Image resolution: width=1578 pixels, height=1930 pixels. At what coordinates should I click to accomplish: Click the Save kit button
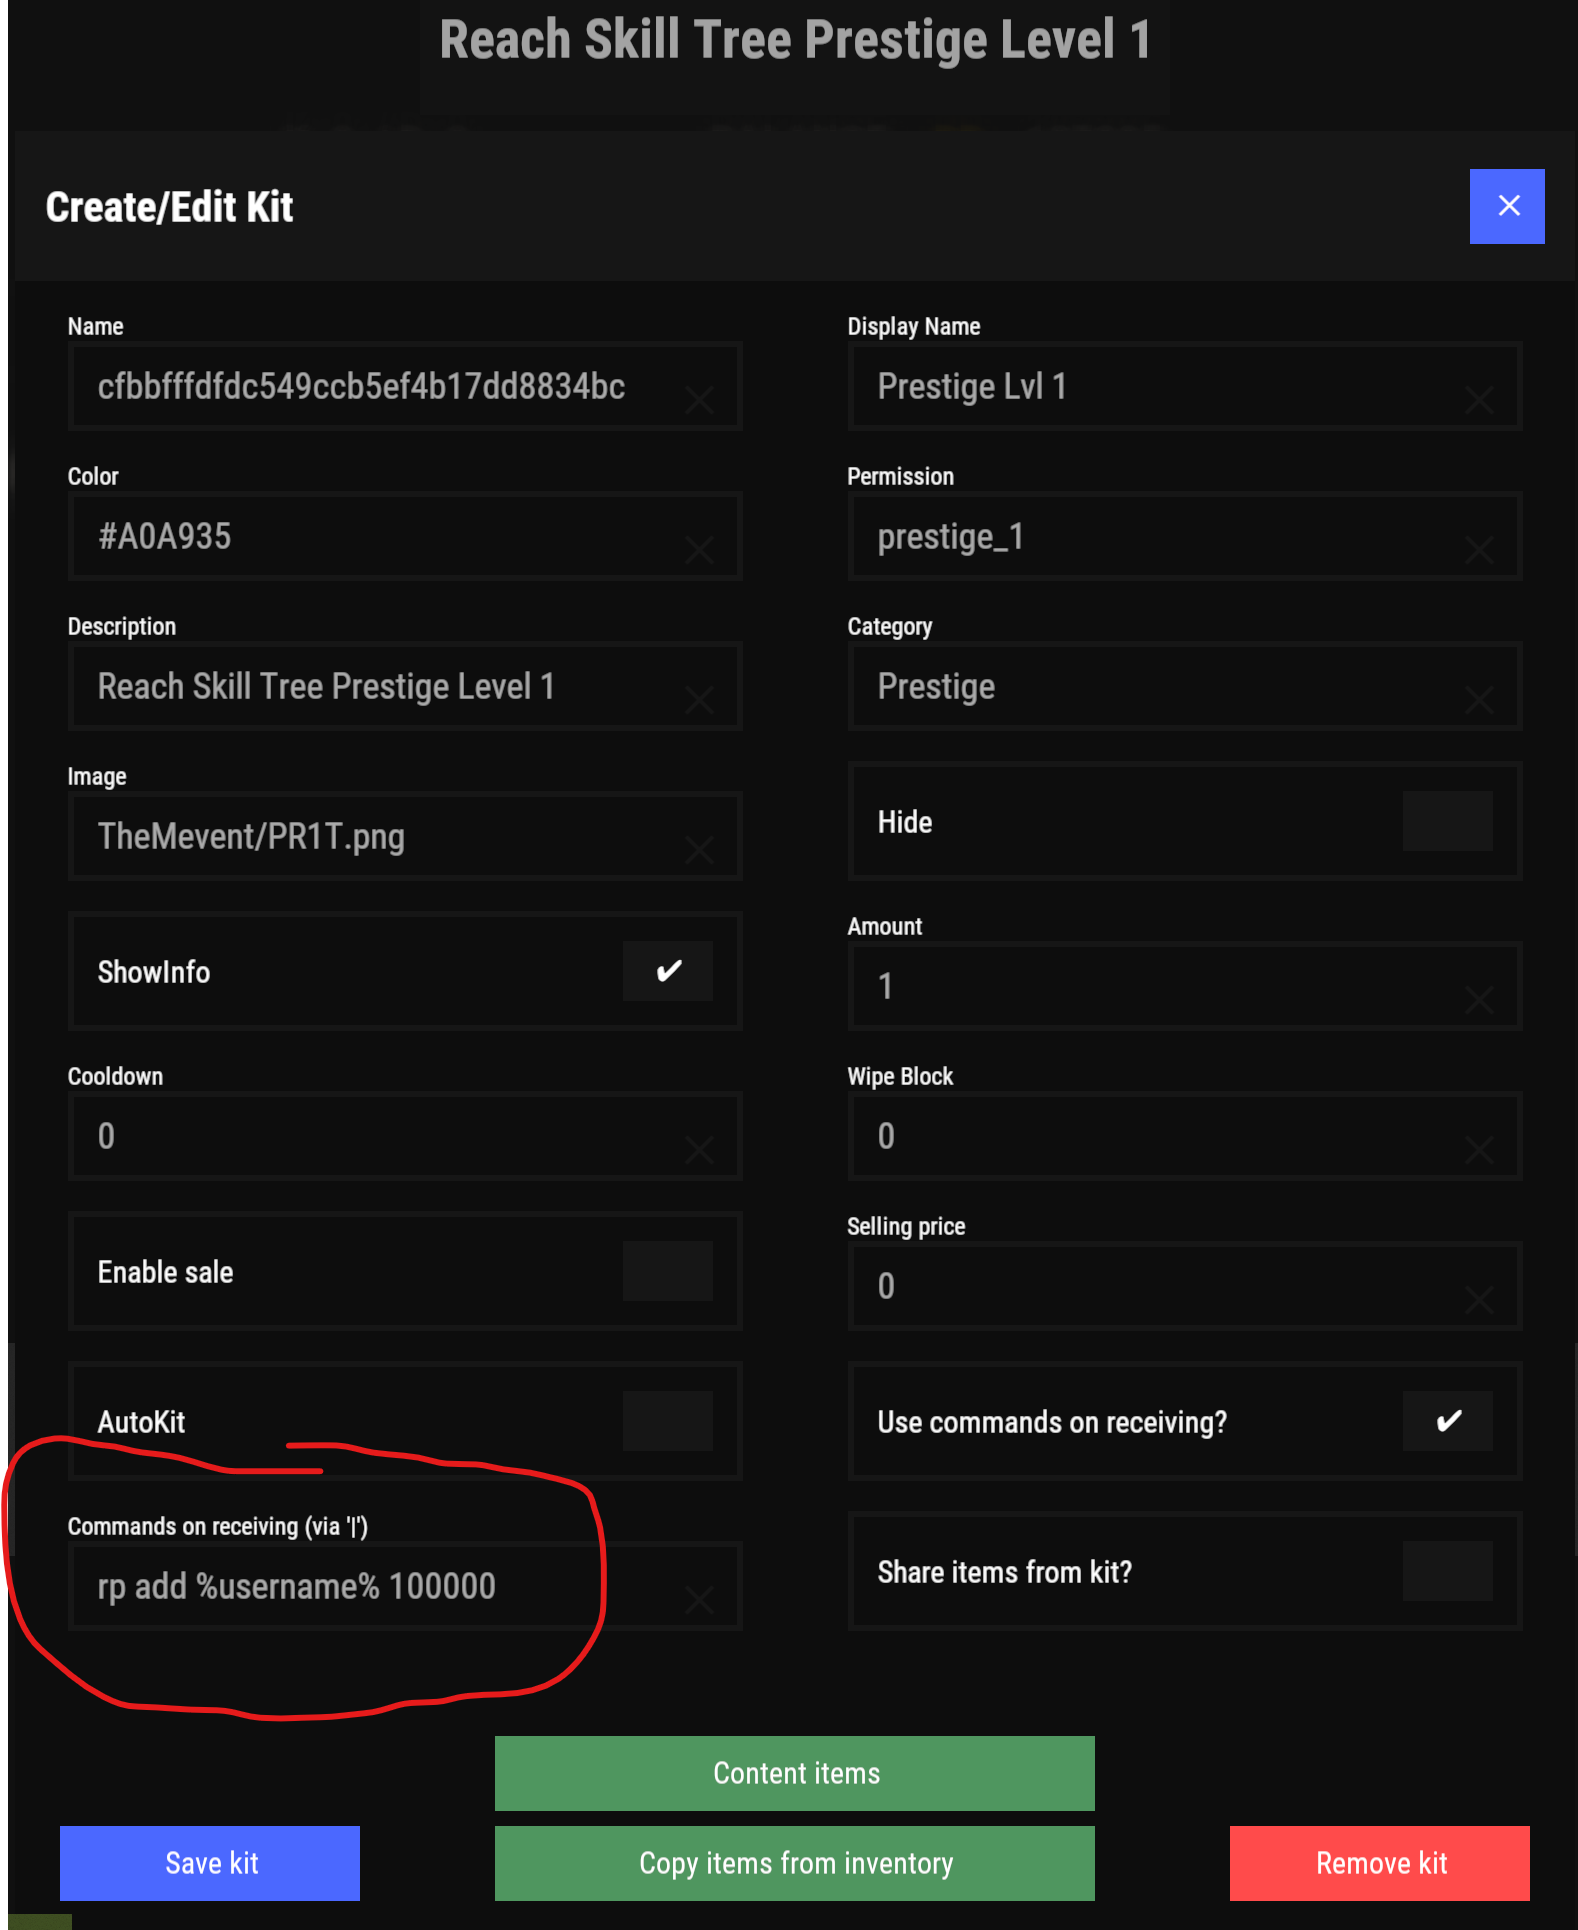click(210, 1863)
